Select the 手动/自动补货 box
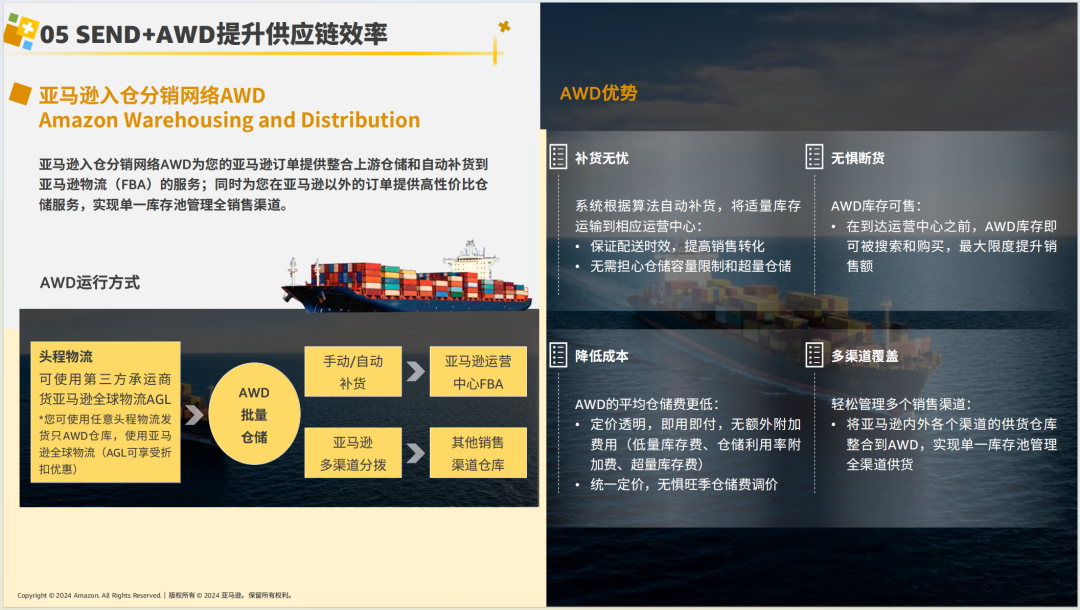Viewport: 1080px width, 610px height. (x=353, y=372)
